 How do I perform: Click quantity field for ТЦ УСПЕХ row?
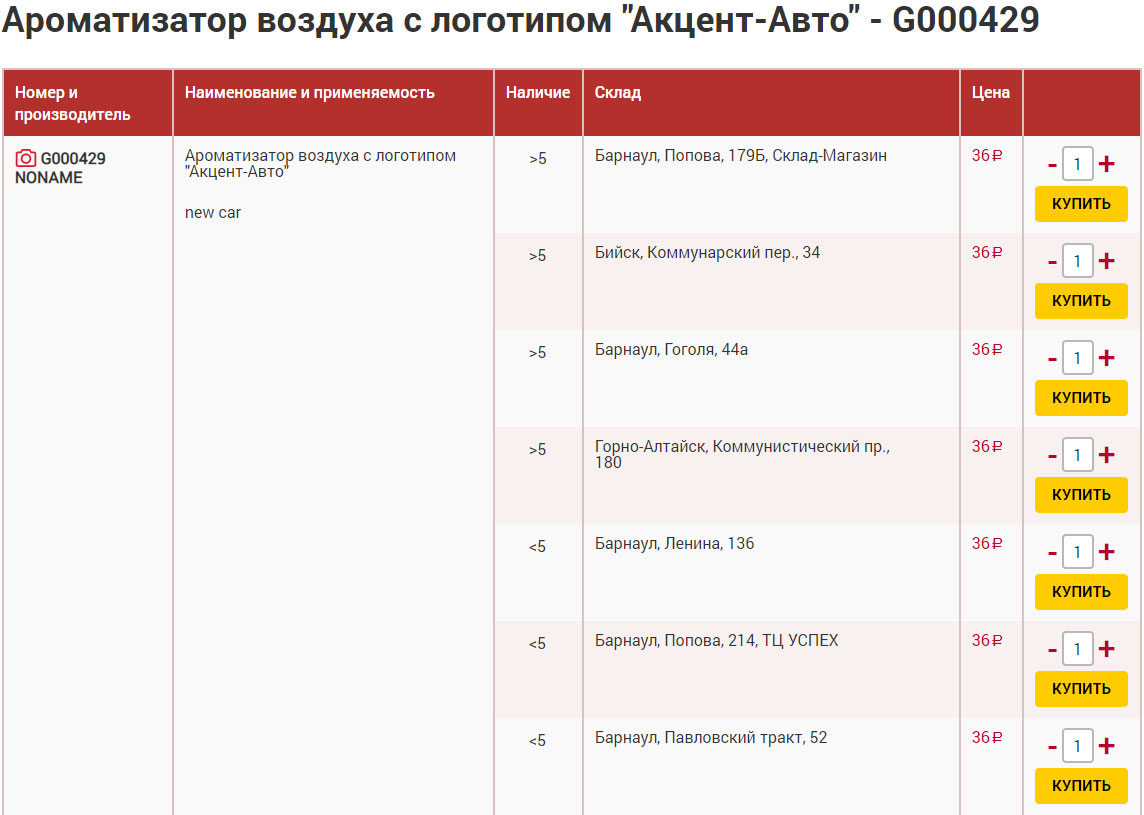[1078, 649]
